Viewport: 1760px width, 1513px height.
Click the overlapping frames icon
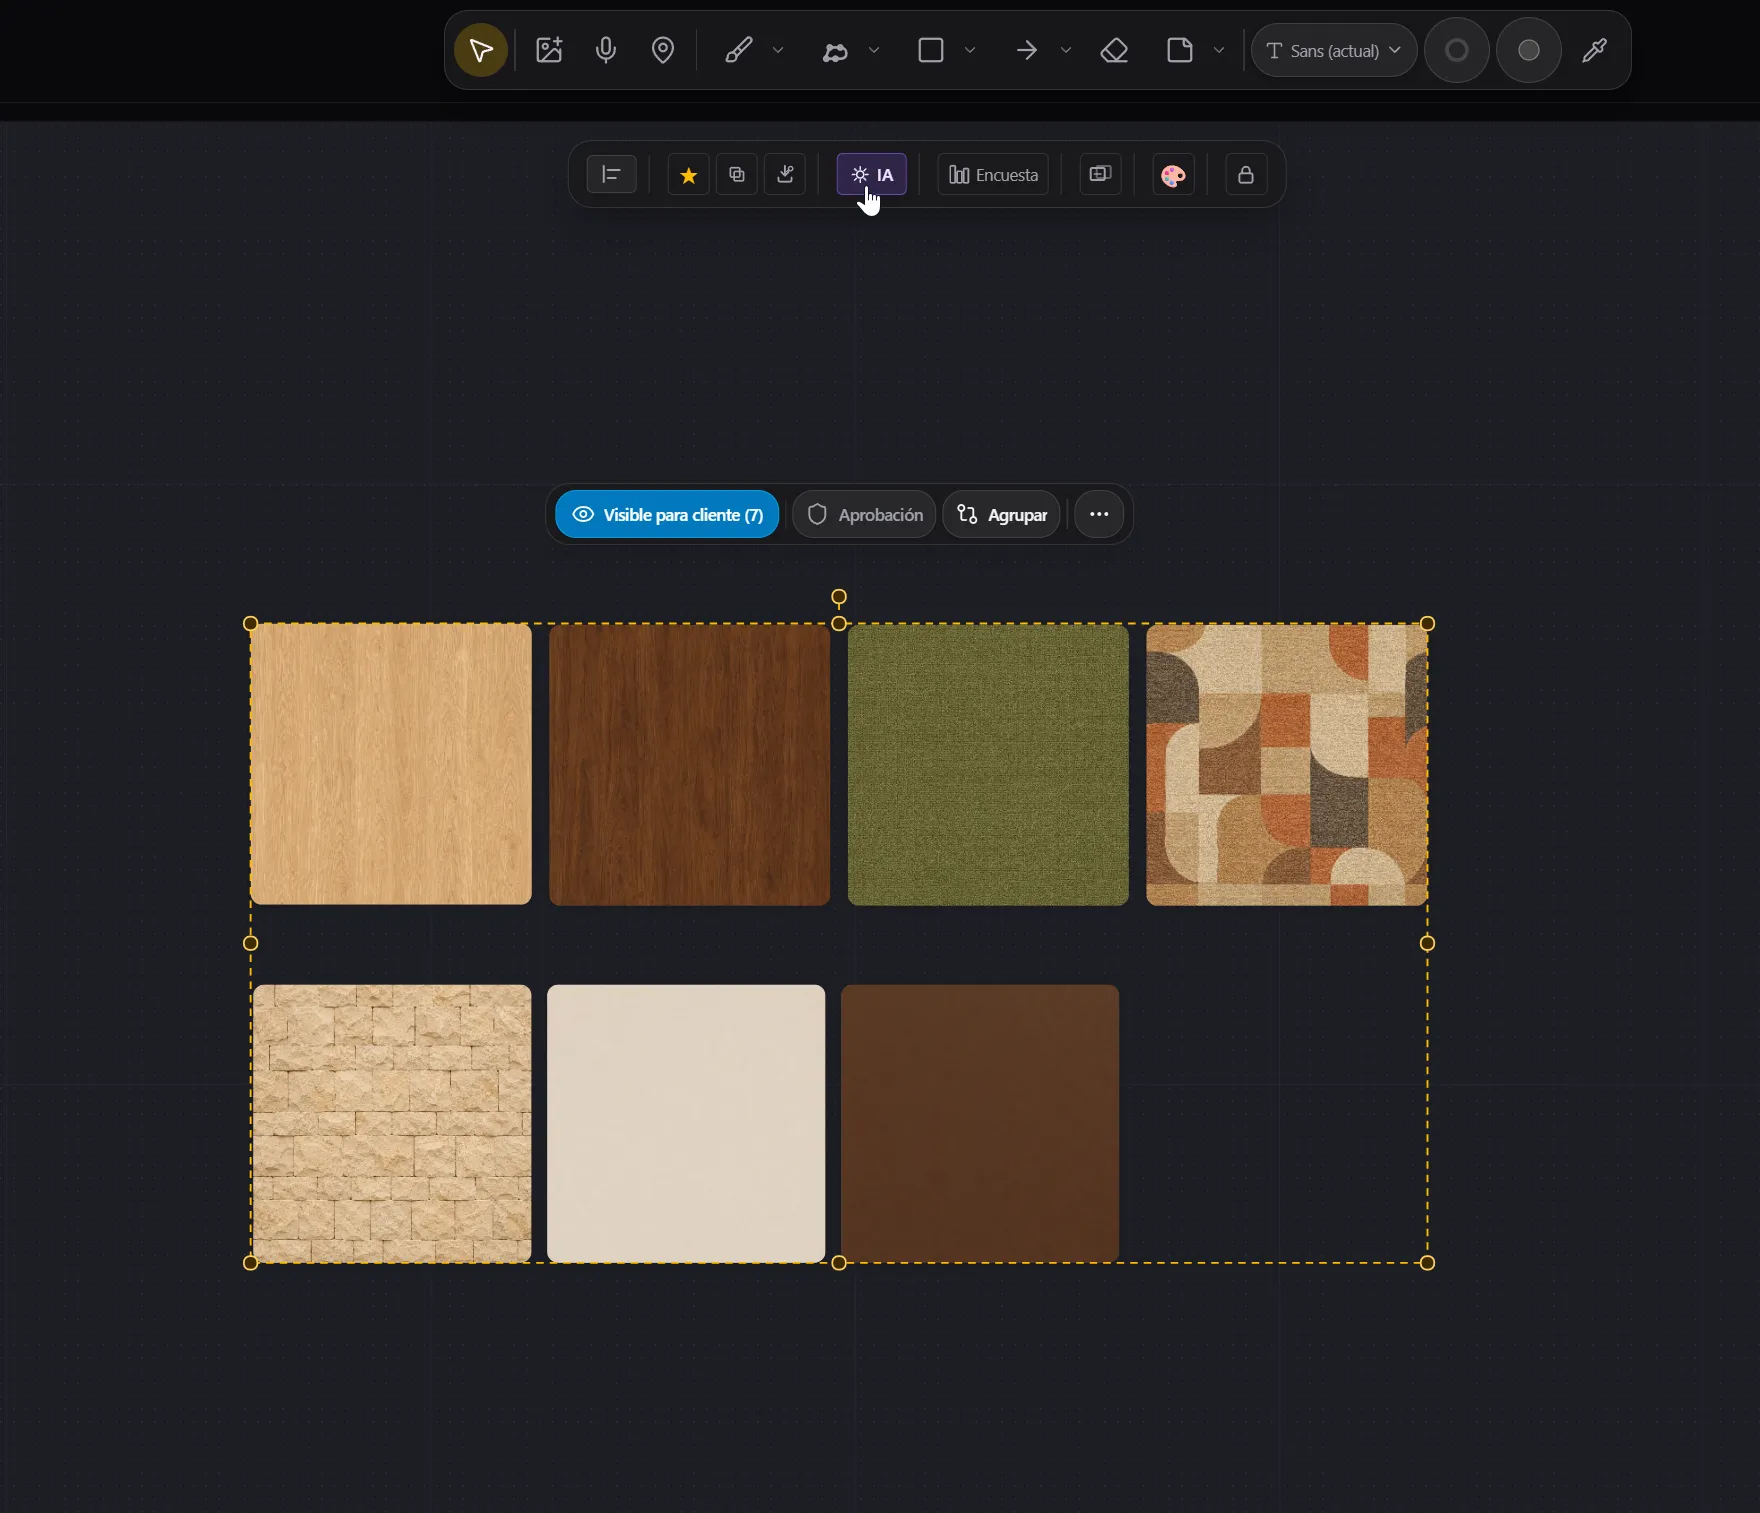click(x=1100, y=174)
